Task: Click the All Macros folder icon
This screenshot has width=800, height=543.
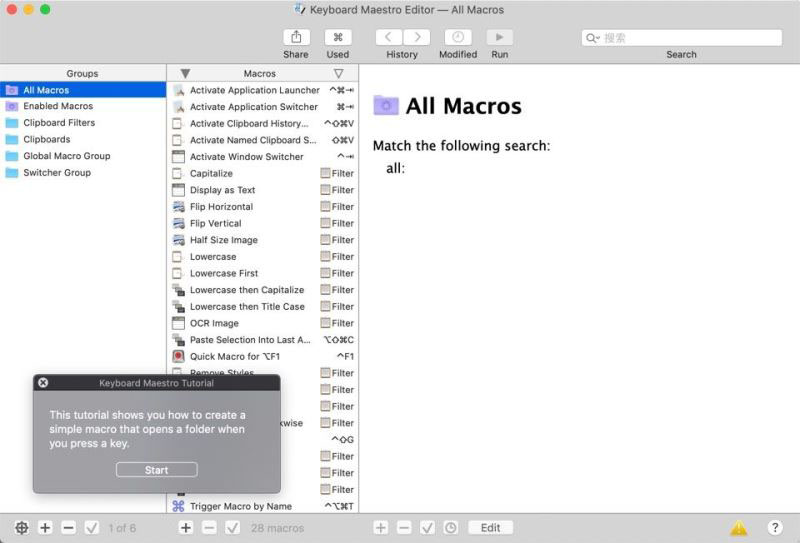Action: point(386,105)
